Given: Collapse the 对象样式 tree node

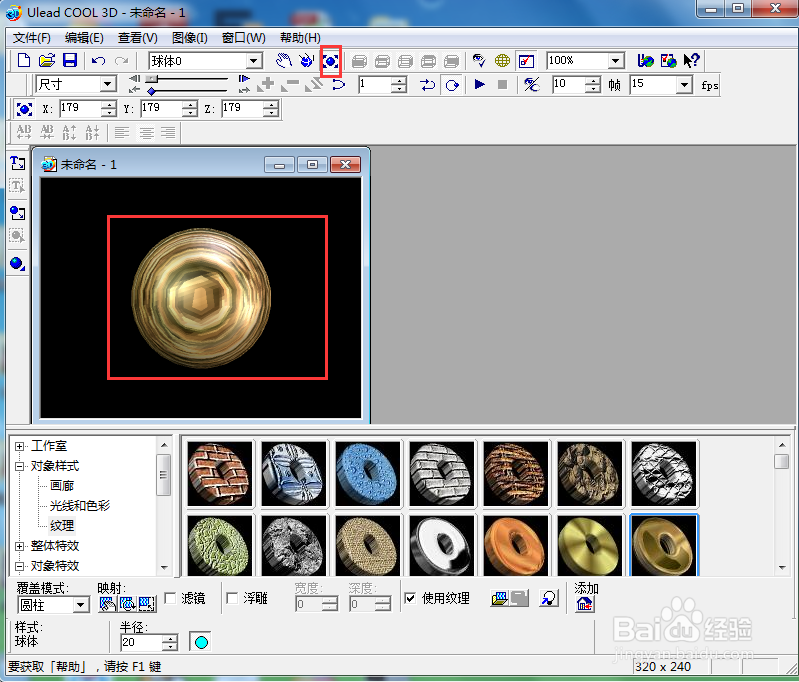Looking at the screenshot, I should click(x=19, y=466).
